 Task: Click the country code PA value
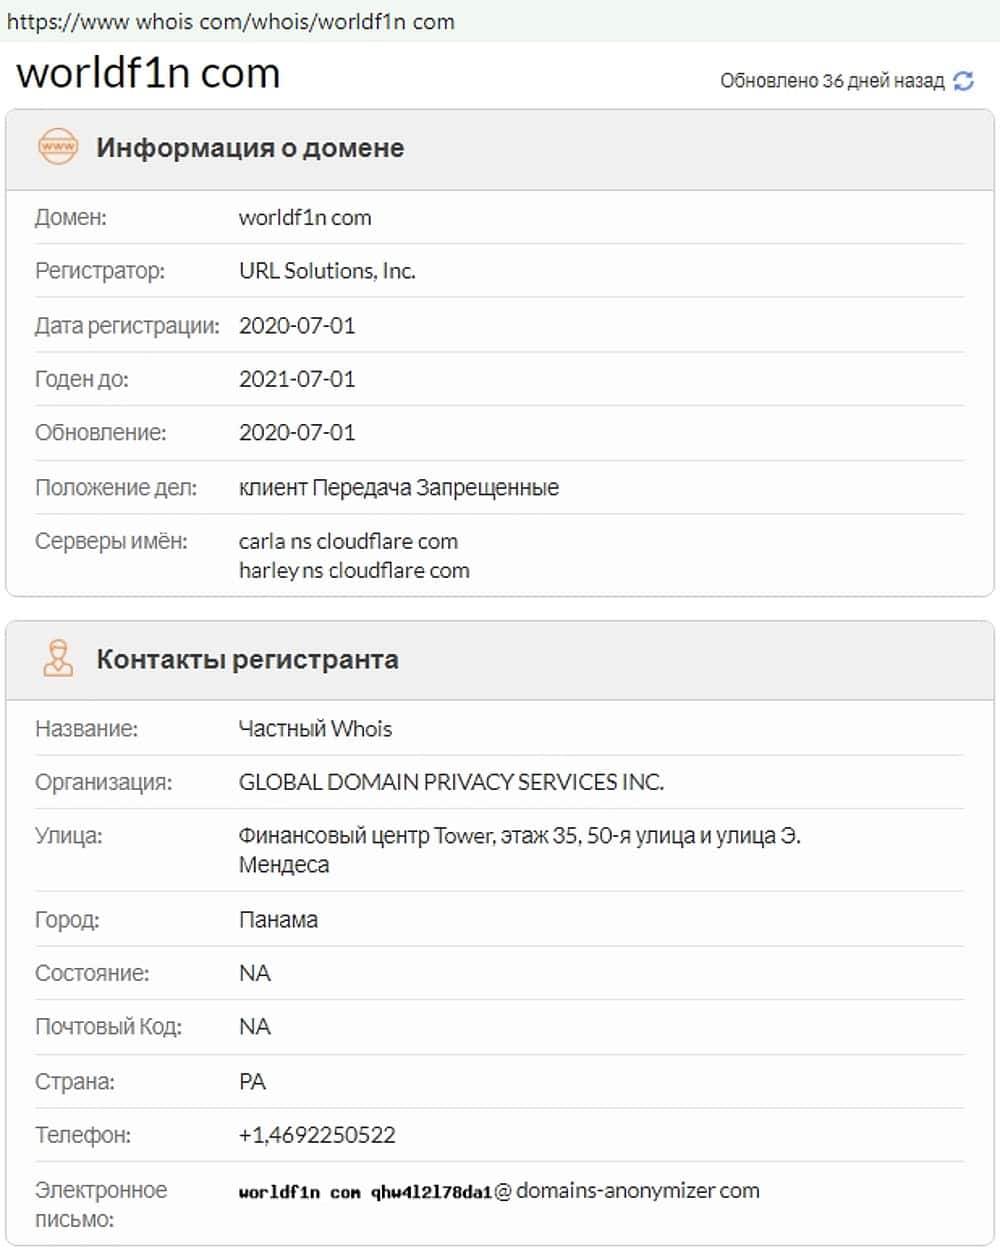(252, 1081)
